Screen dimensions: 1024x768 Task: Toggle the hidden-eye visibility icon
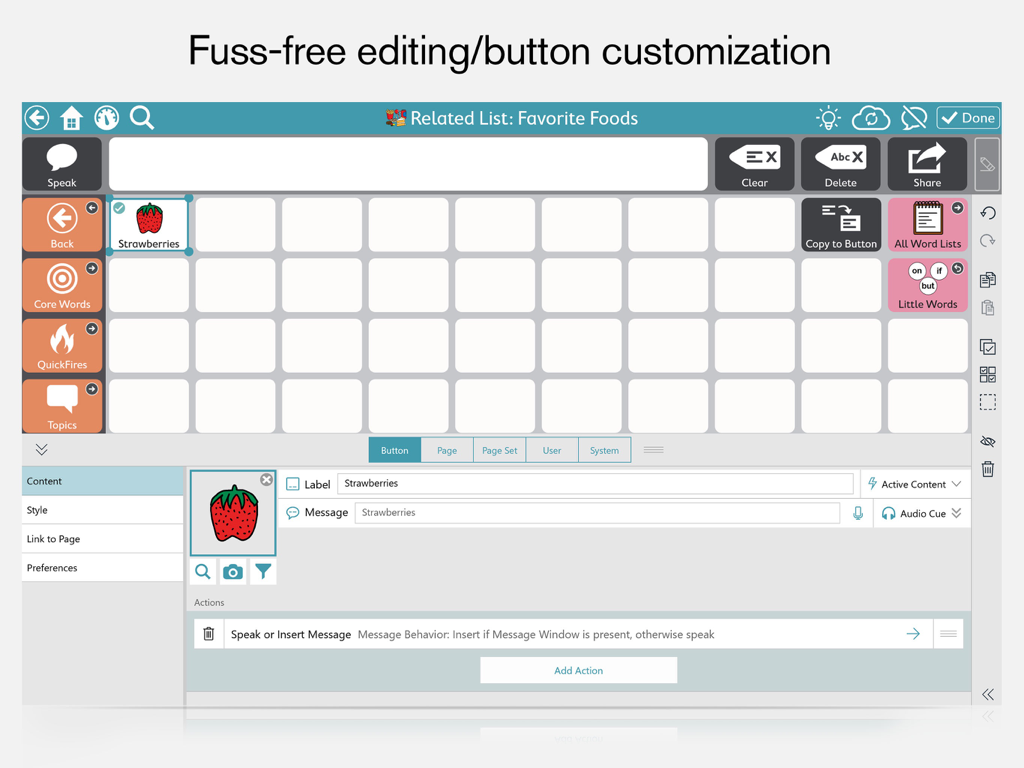(988, 441)
